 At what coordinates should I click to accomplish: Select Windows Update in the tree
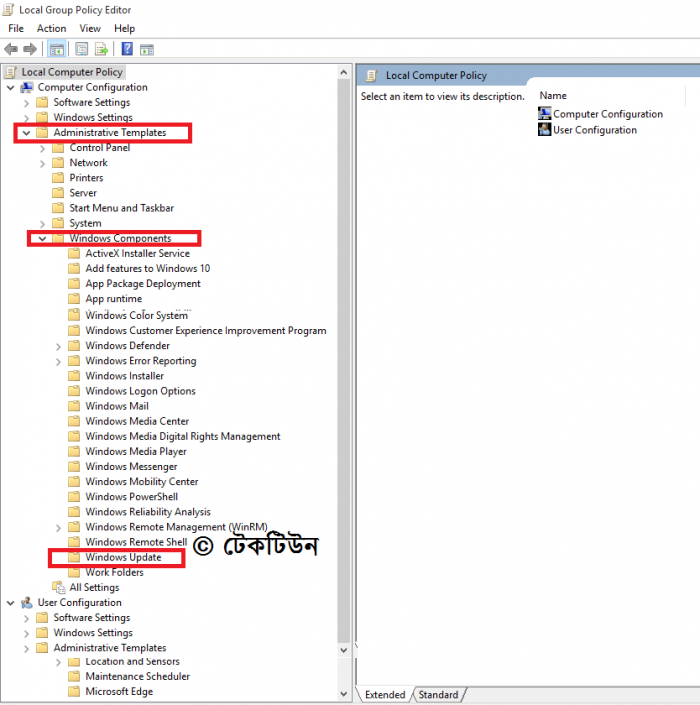click(x=123, y=557)
